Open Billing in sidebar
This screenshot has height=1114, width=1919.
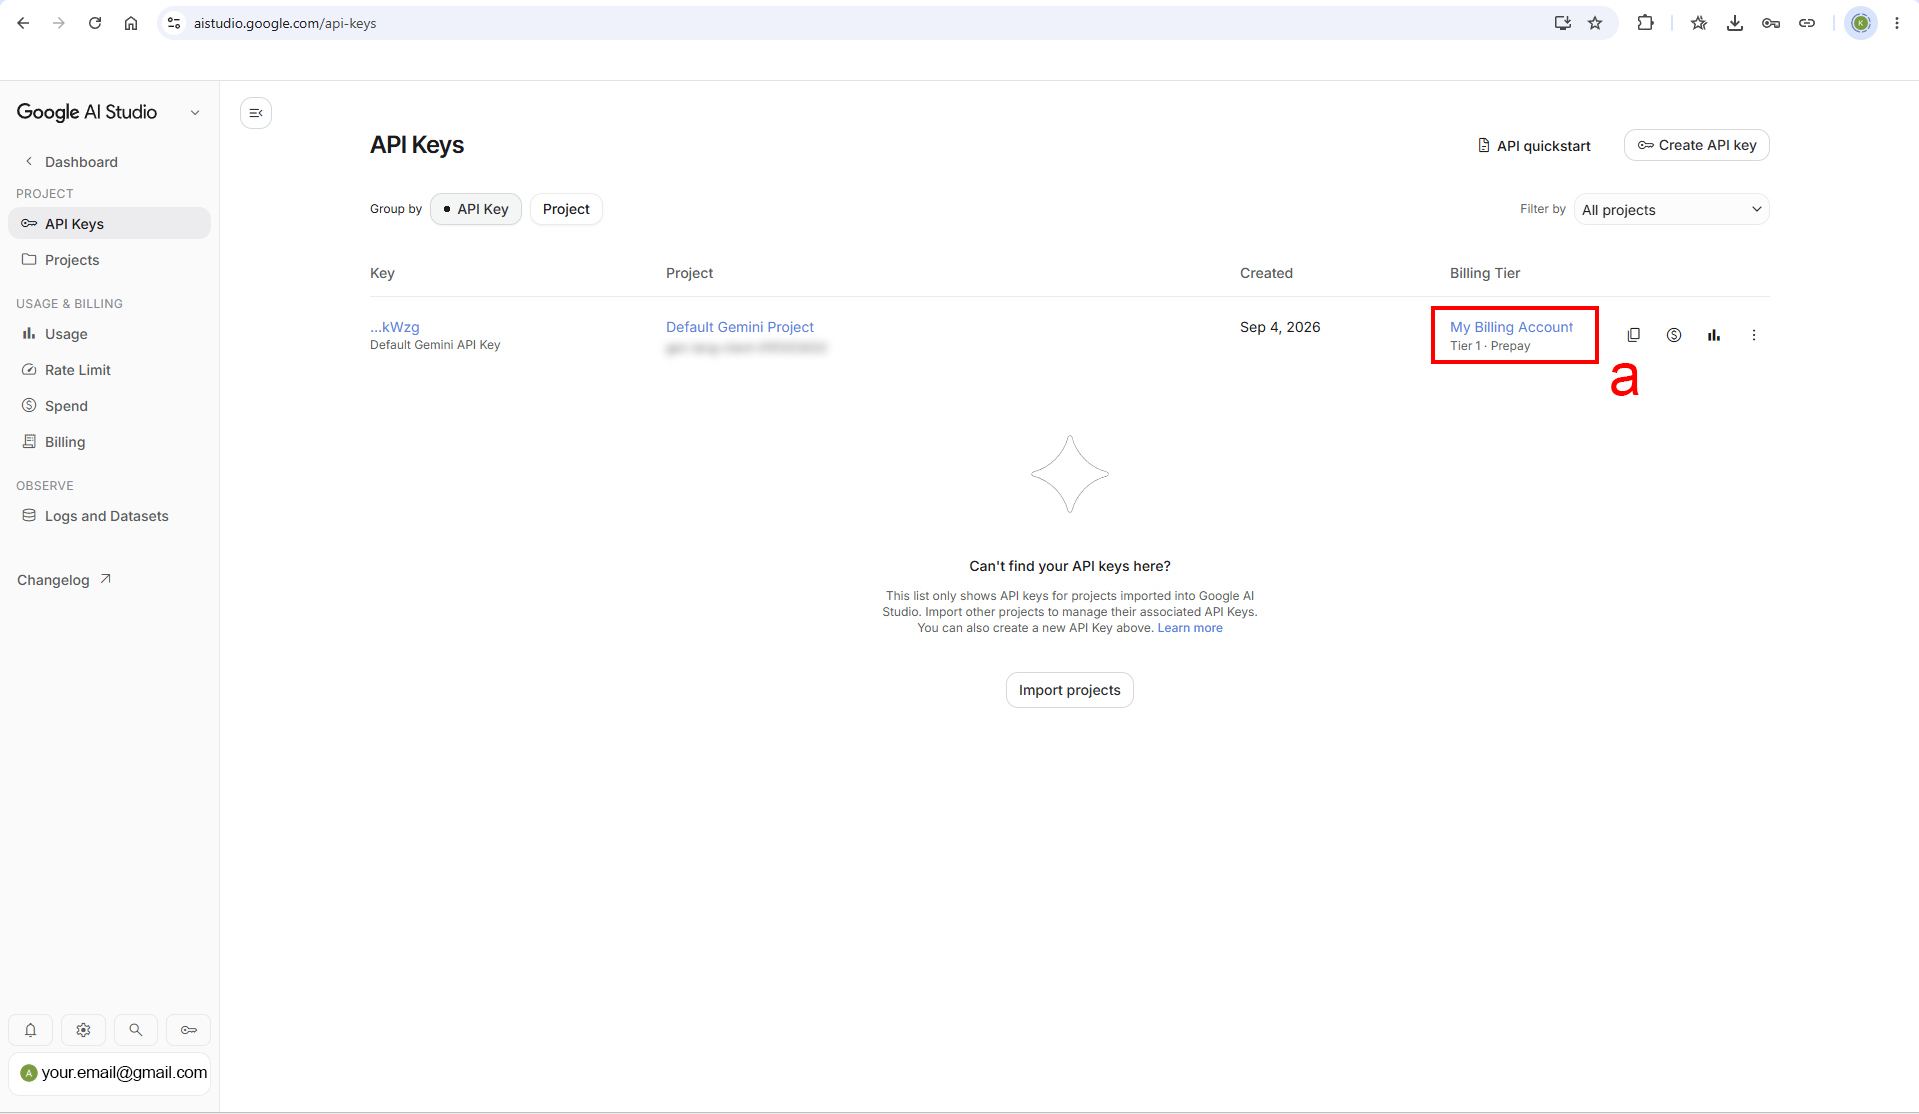(x=109, y=442)
